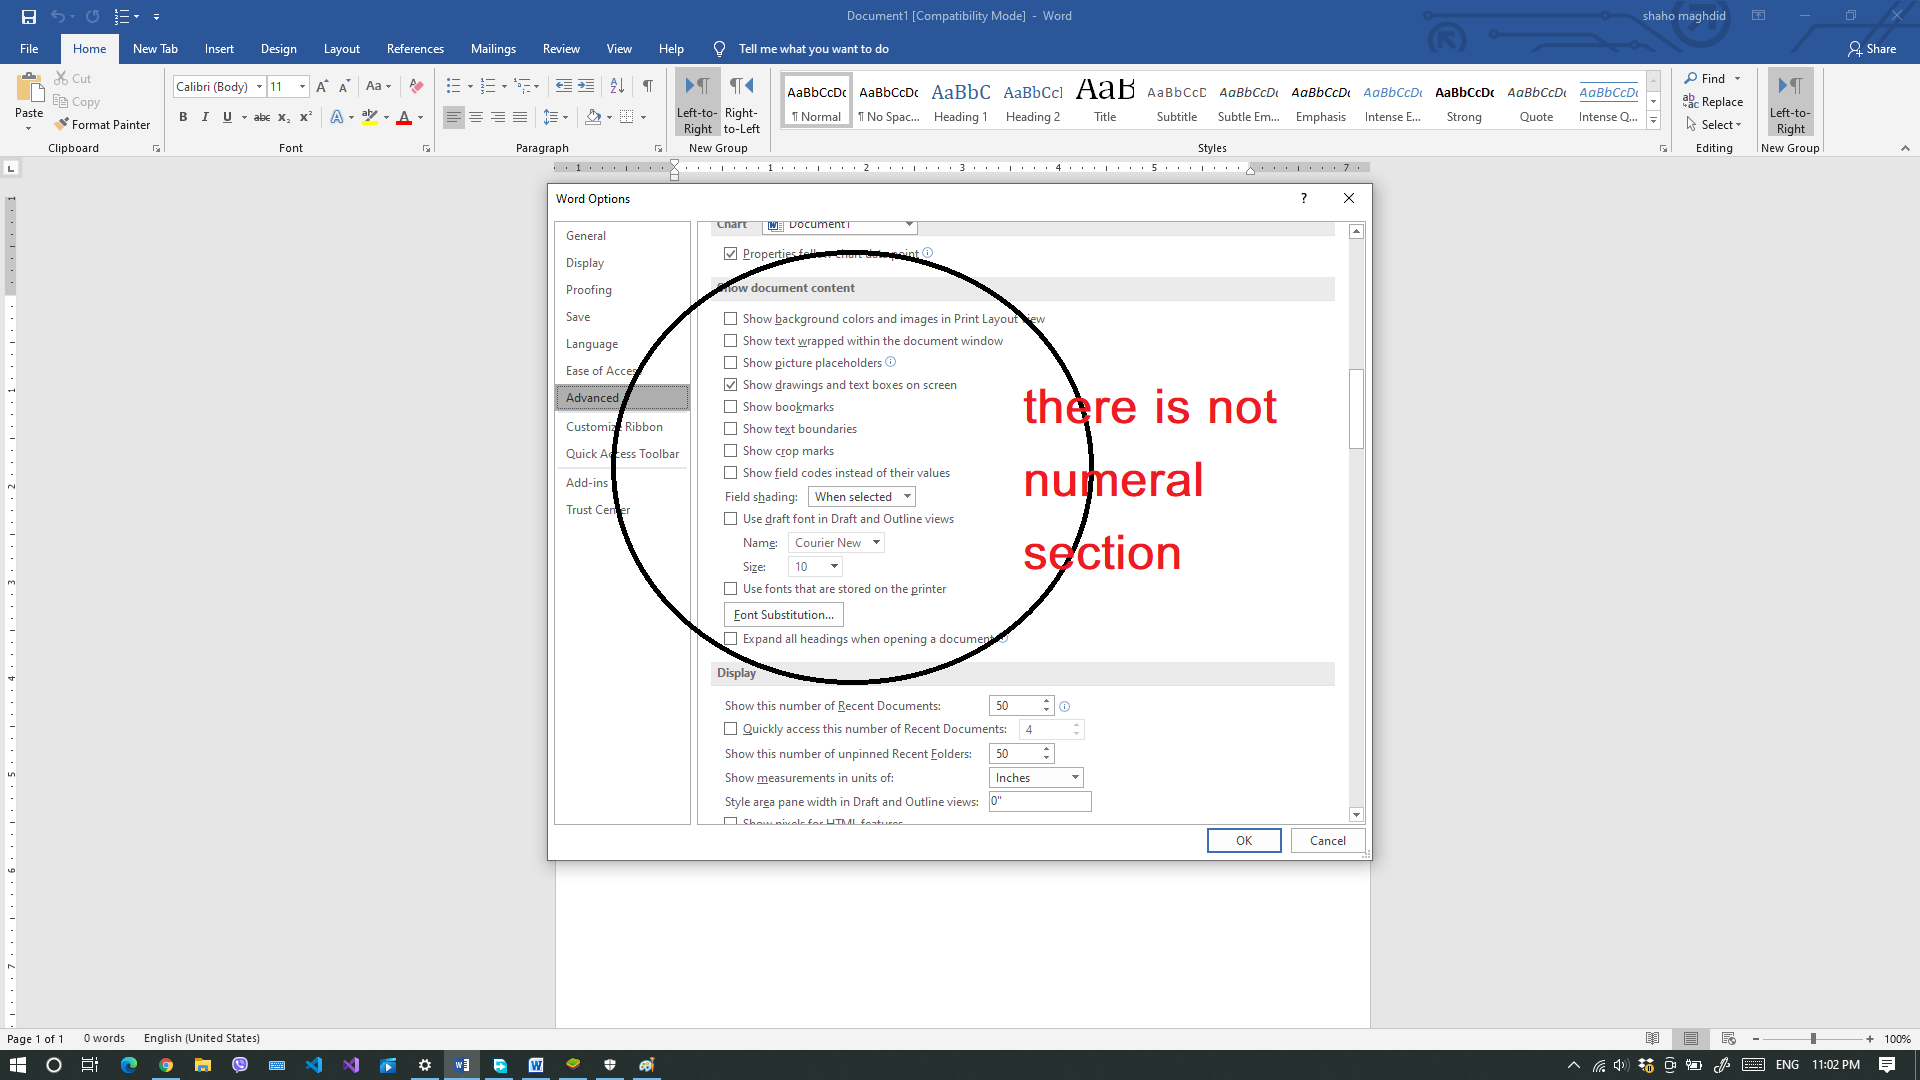The image size is (1920, 1080).
Task: Toggle Show/Hide paragraph marks icon
Action: tap(648, 86)
